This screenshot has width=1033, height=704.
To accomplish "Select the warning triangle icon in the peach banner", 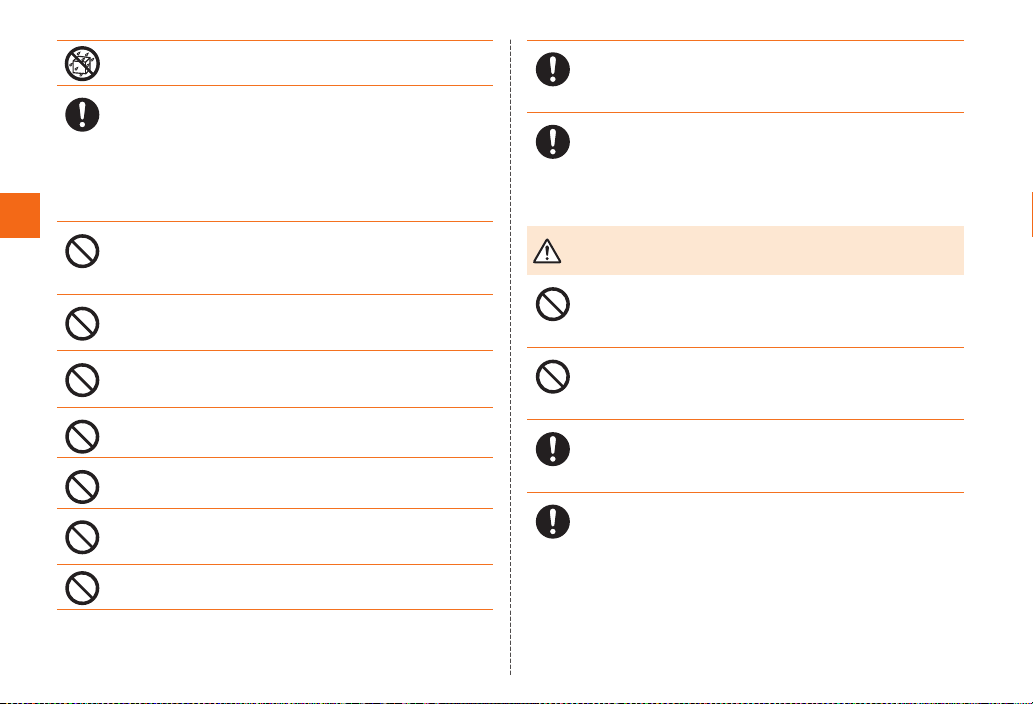I will (x=547, y=251).
